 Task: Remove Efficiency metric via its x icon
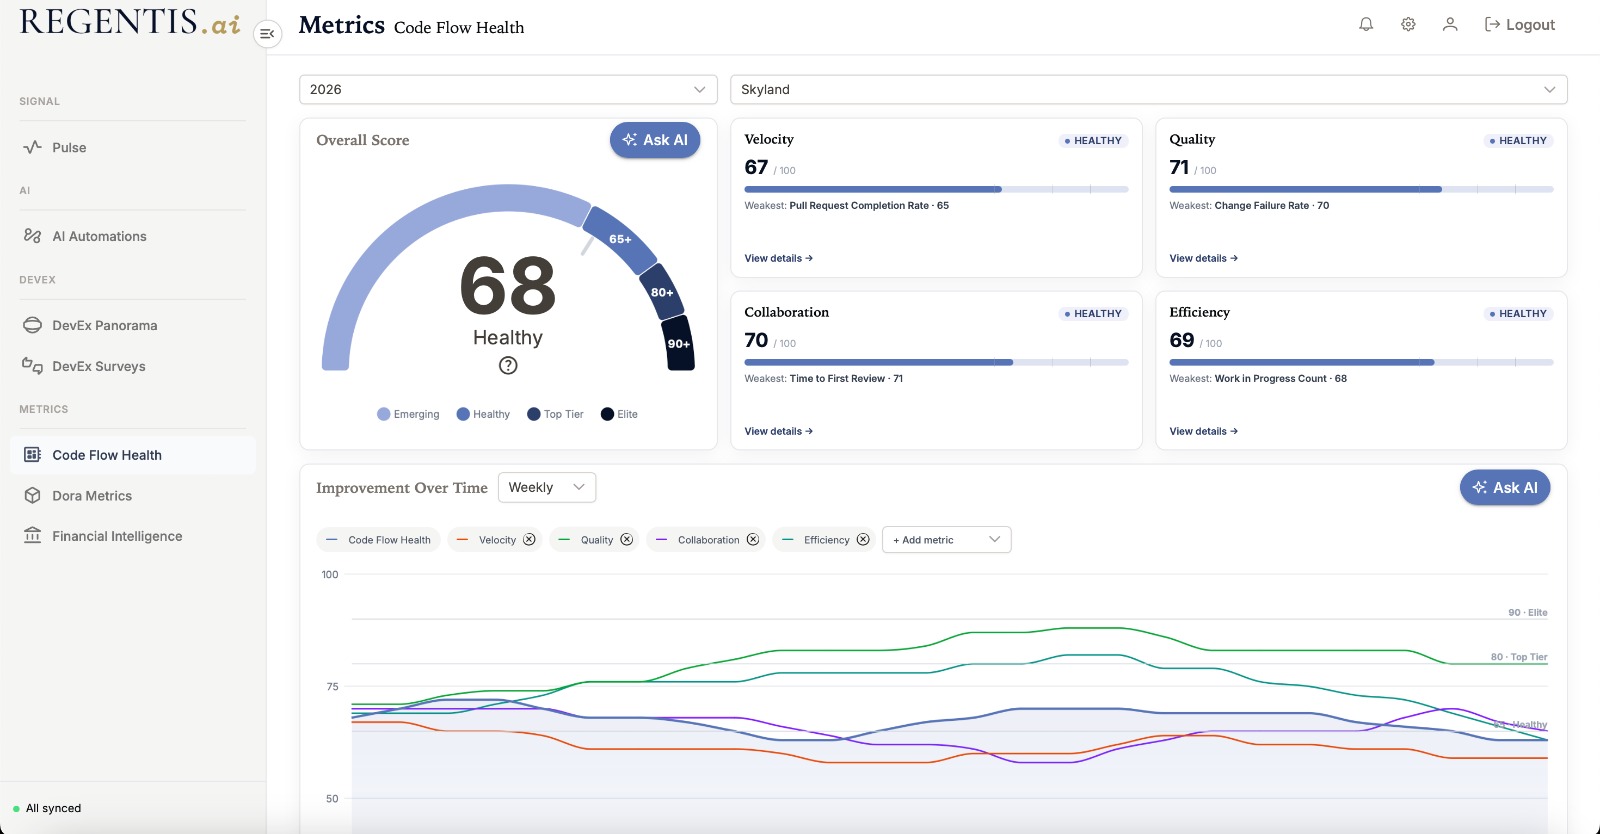click(x=863, y=540)
